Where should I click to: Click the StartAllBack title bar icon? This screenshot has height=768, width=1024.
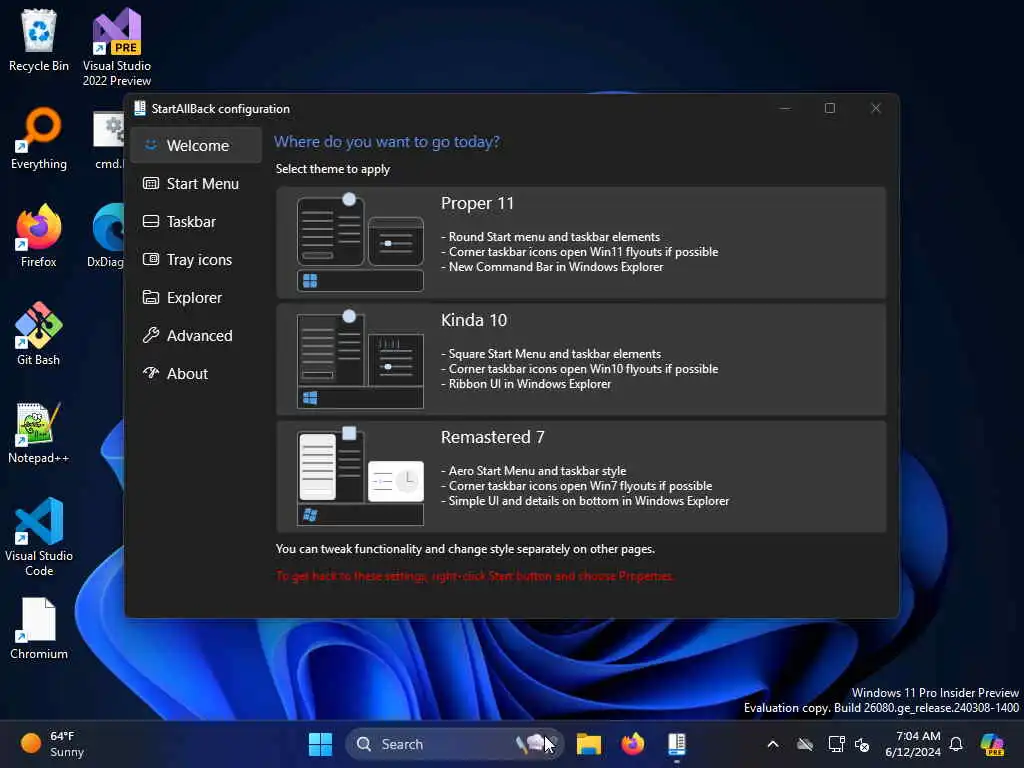tap(140, 108)
